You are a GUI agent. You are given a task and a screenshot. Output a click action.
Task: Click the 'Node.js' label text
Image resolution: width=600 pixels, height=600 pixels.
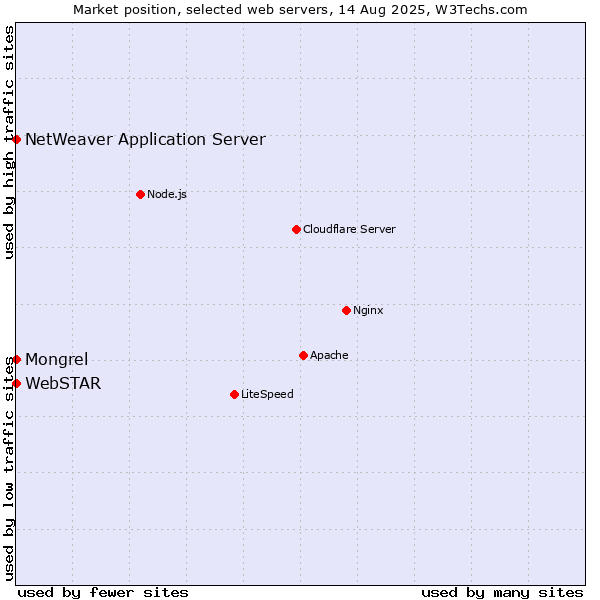(167, 194)
